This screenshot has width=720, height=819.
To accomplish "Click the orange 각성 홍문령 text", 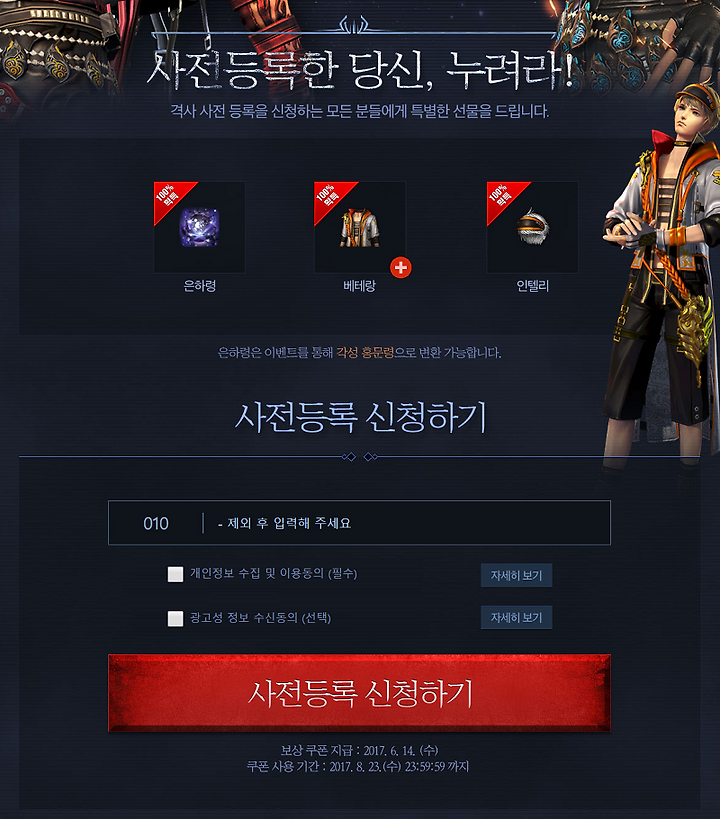I will 365,353.
